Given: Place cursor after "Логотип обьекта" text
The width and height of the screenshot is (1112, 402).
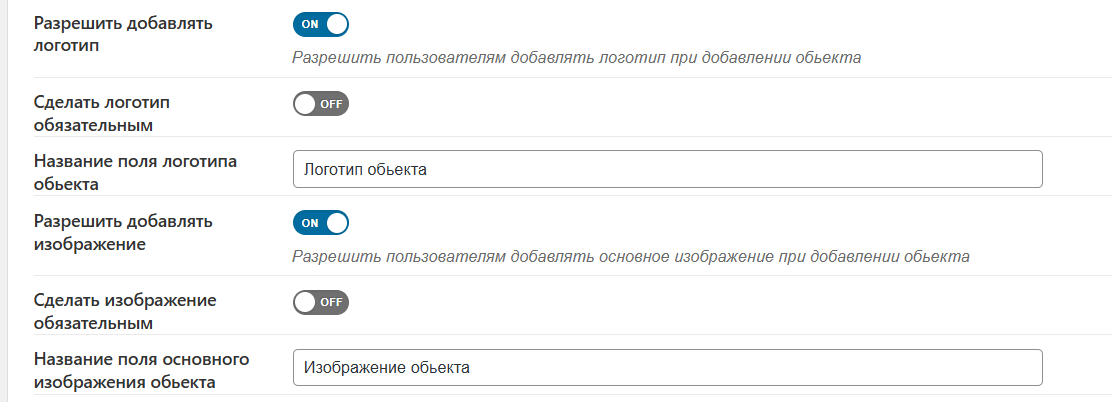Looking at the screenshot, I should coord(430,169).
